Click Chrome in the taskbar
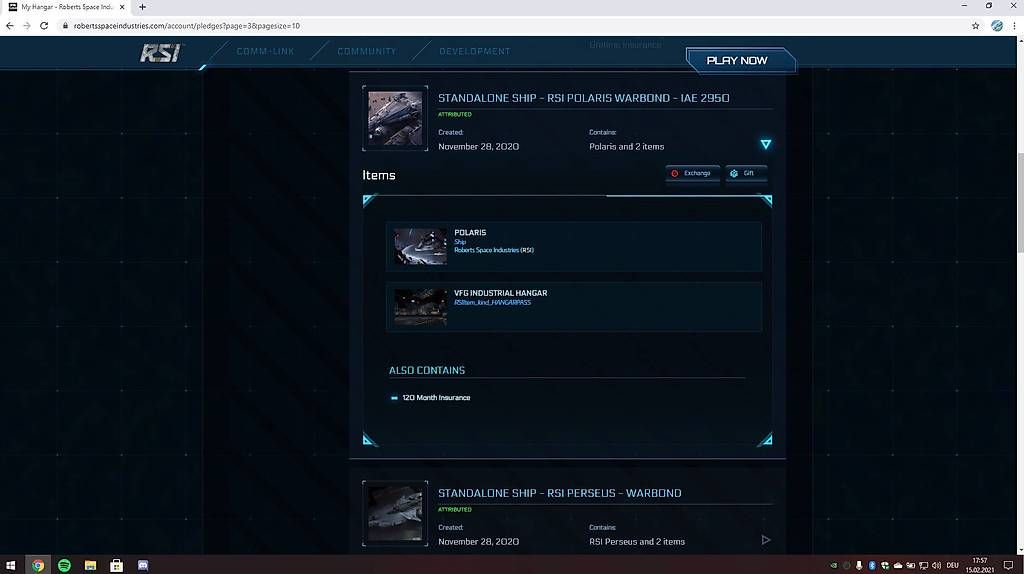 38,565
